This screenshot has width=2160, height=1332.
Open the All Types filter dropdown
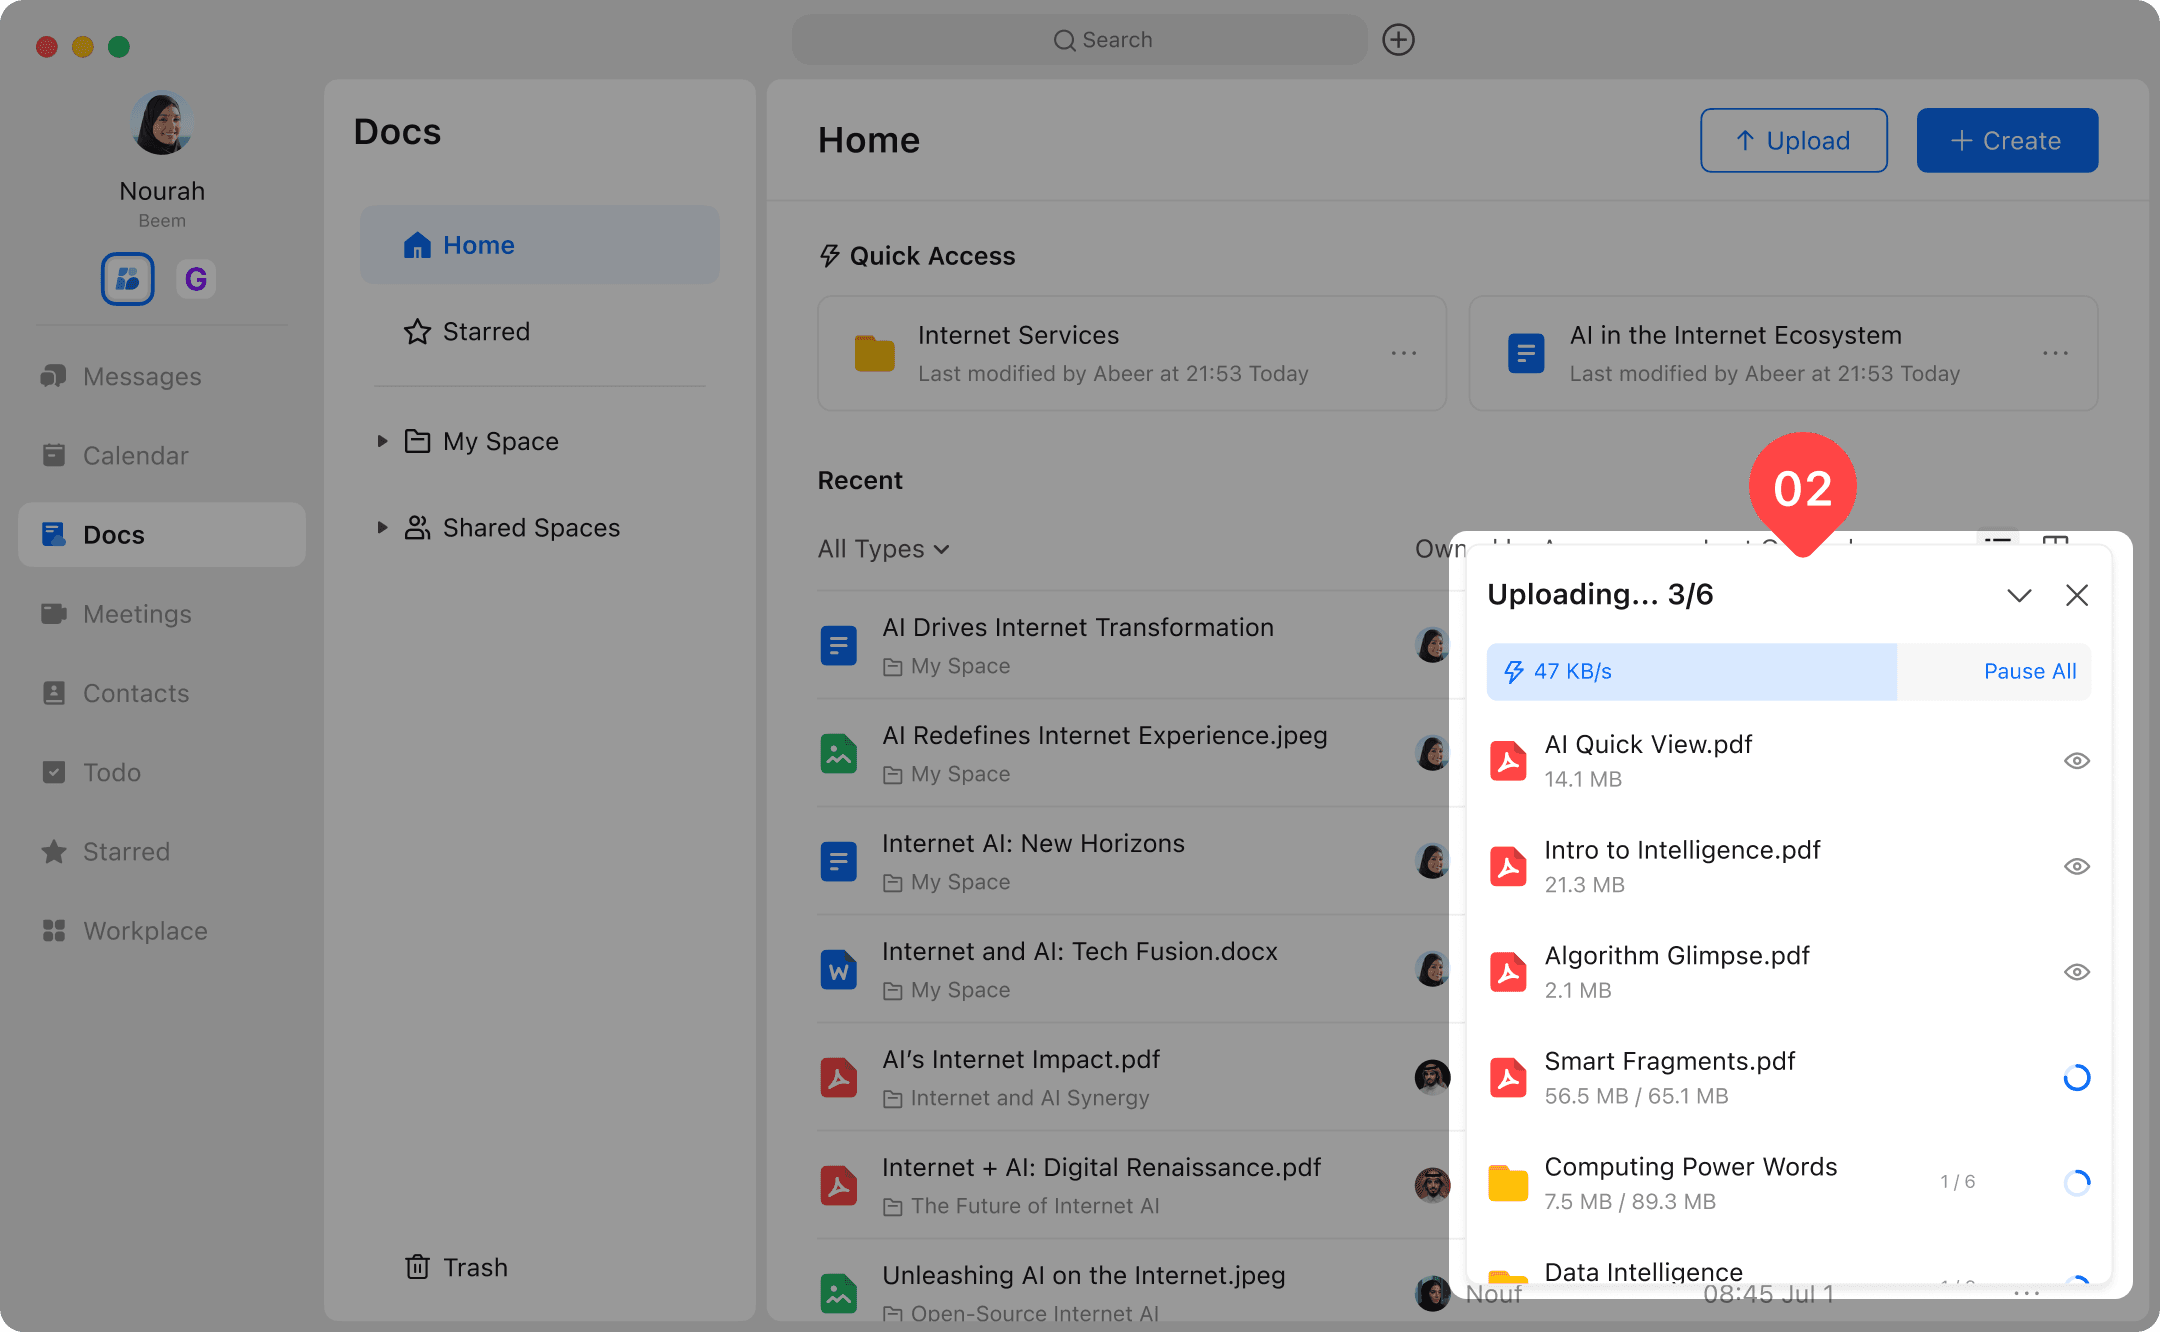[x=883, y=549]
